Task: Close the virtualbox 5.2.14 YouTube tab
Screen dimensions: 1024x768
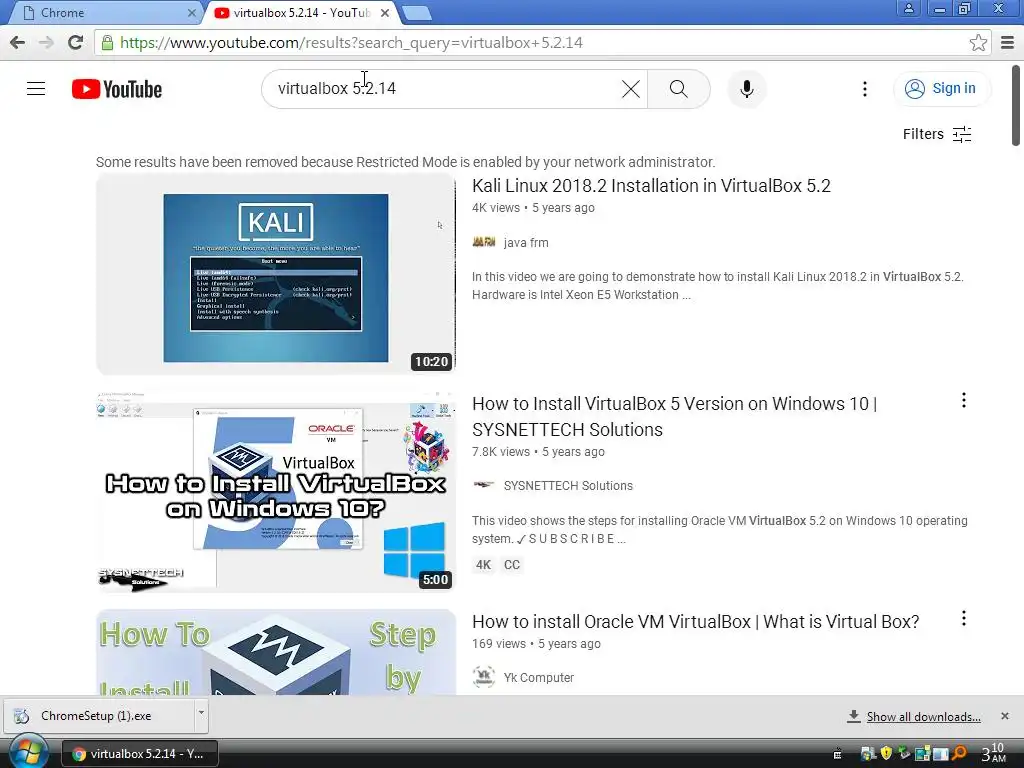Action: 385,12
